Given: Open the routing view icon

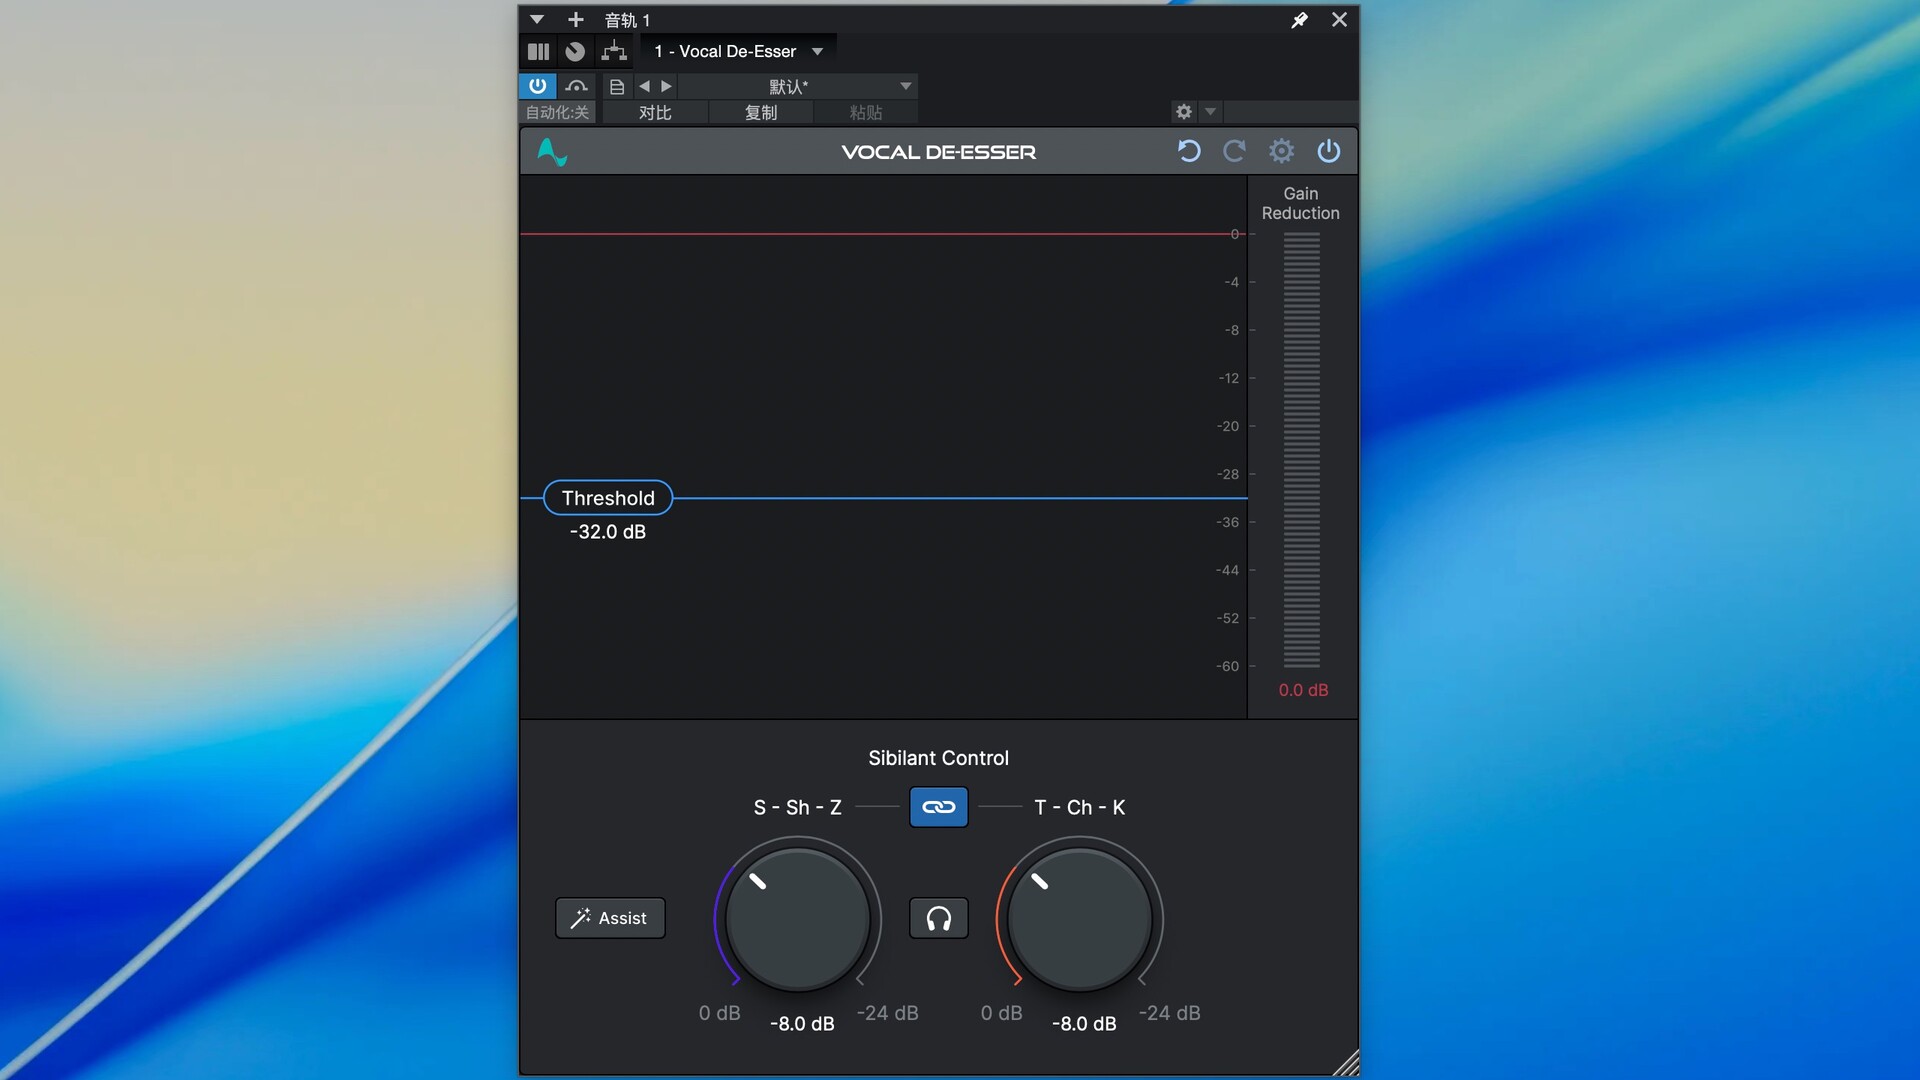Looking at the screenshot, I should tap(613, 51).
